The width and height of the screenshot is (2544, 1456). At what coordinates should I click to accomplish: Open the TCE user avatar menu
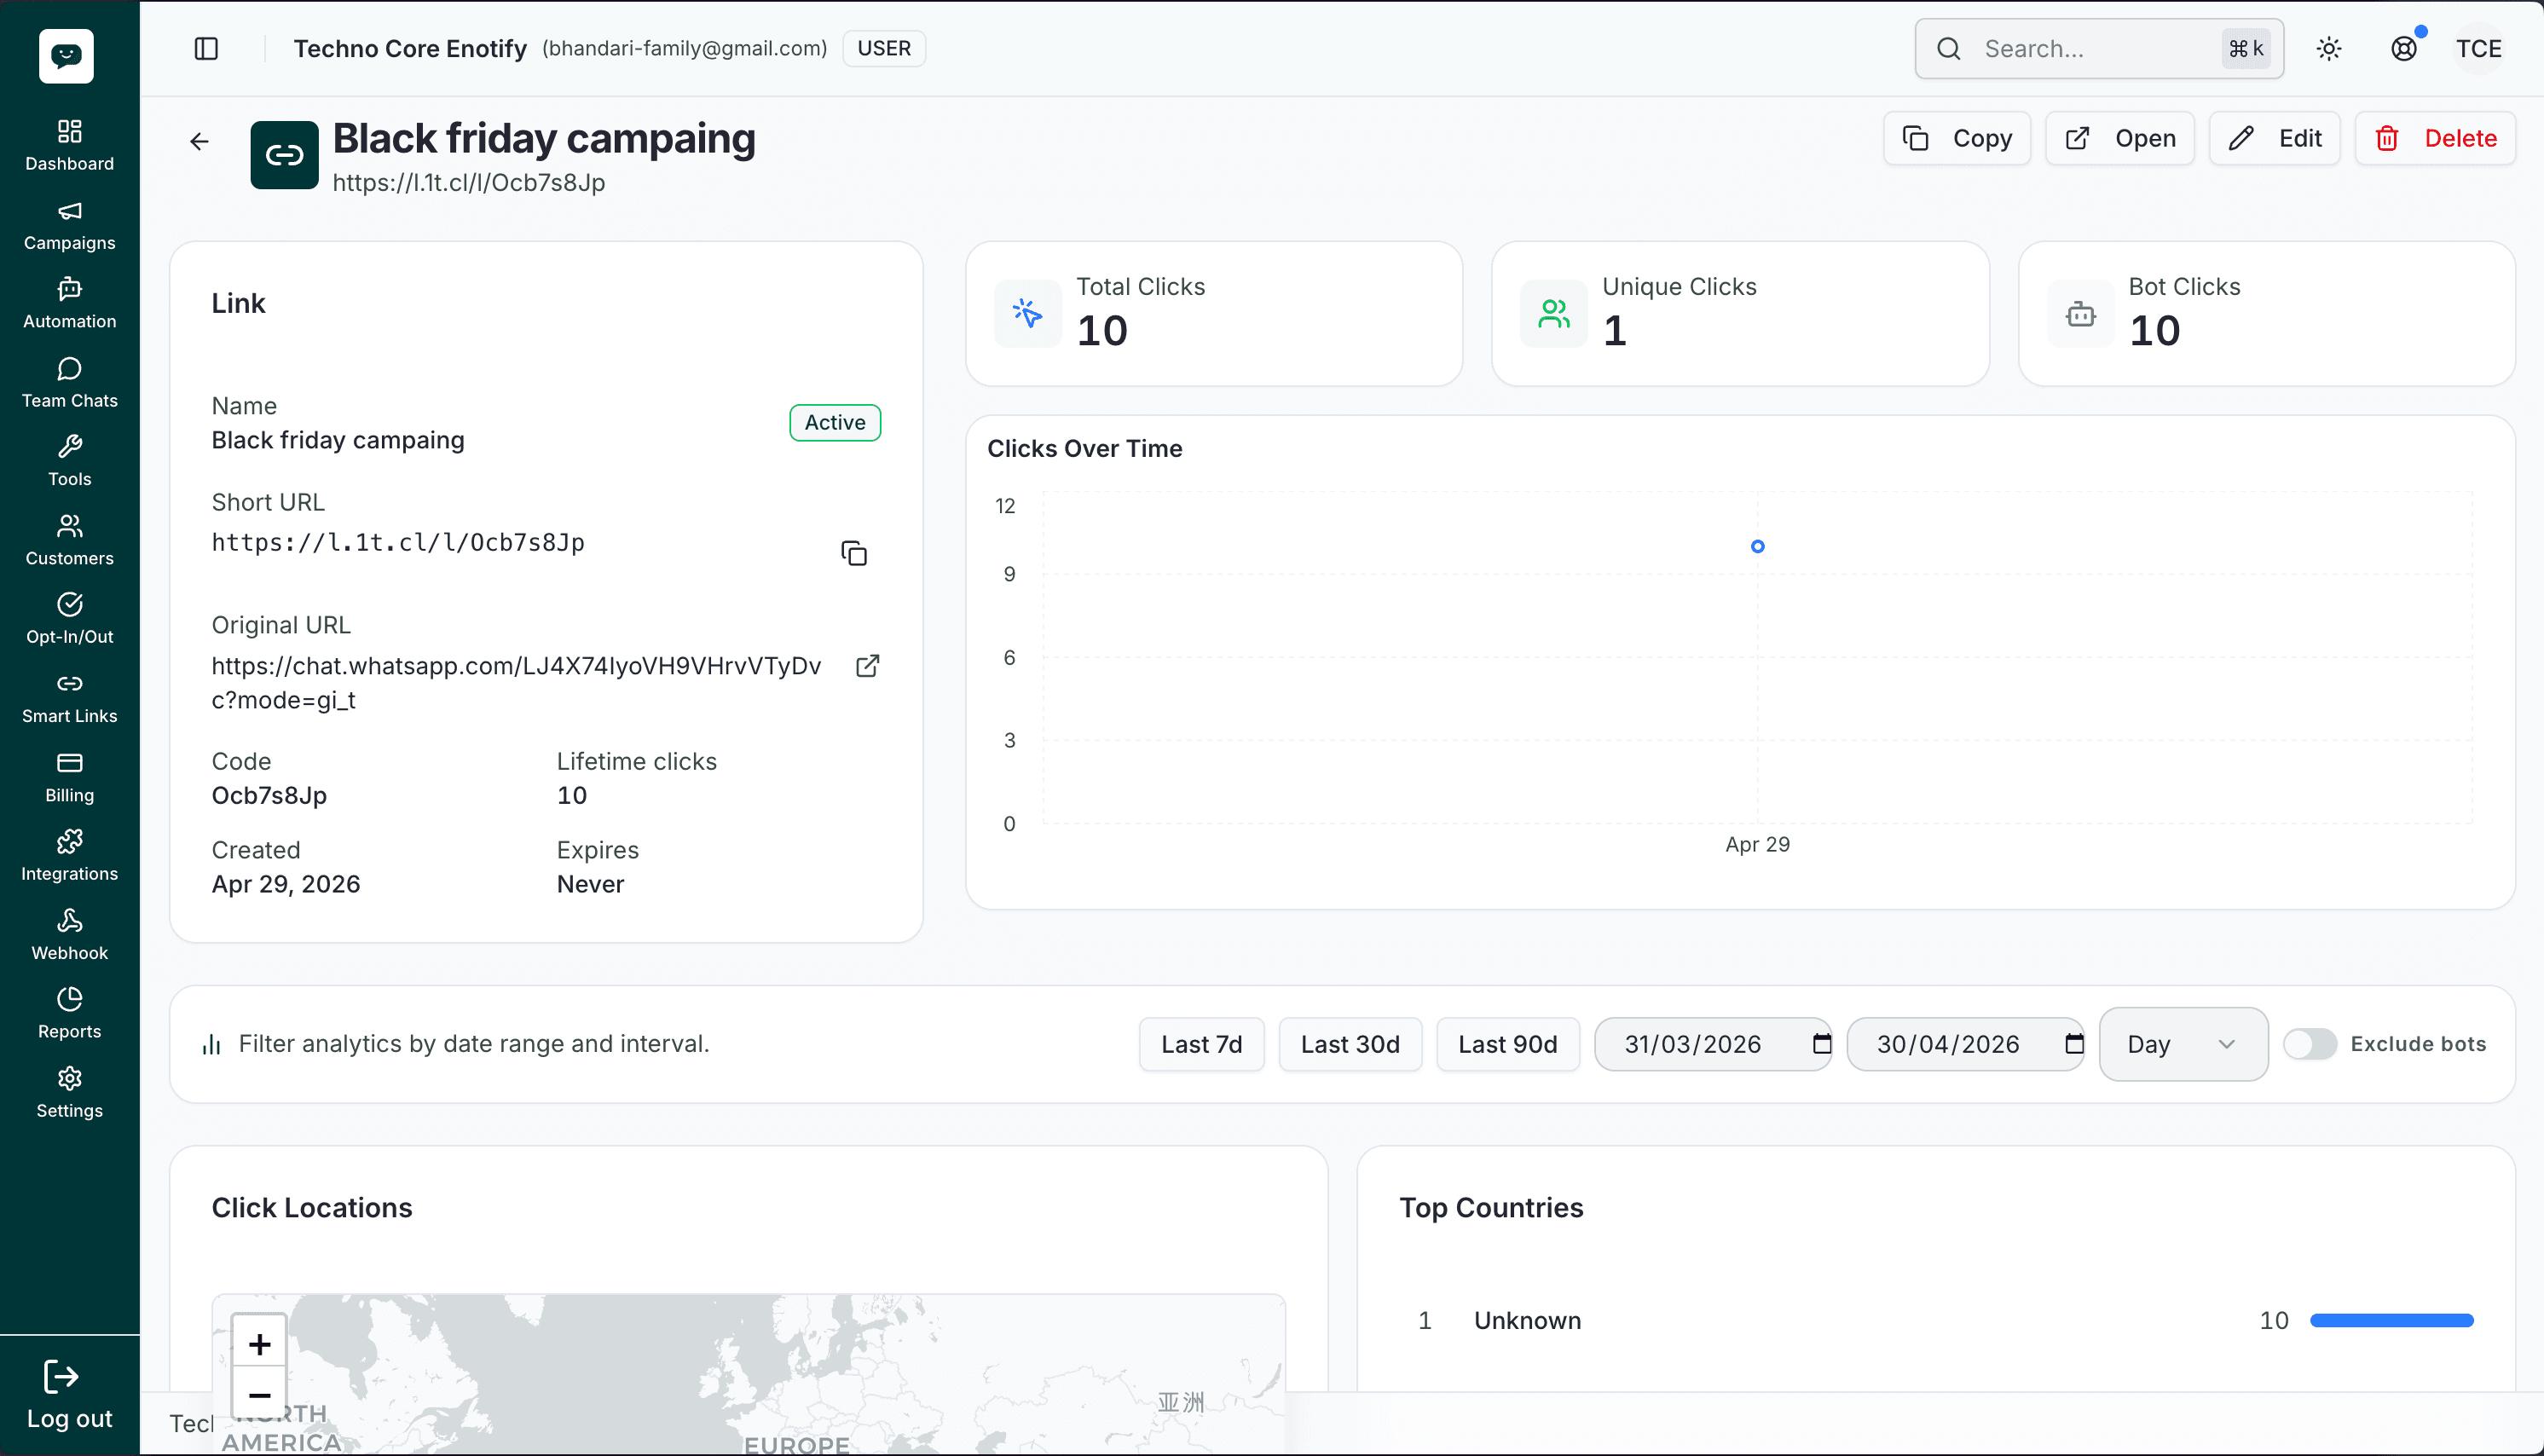pyautogui.click(x=2479, y=48)
